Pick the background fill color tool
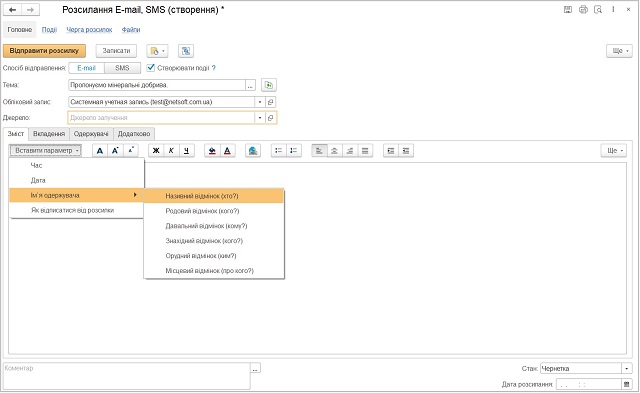This screenshot has width=640, height=393. (x=212, y=151)
